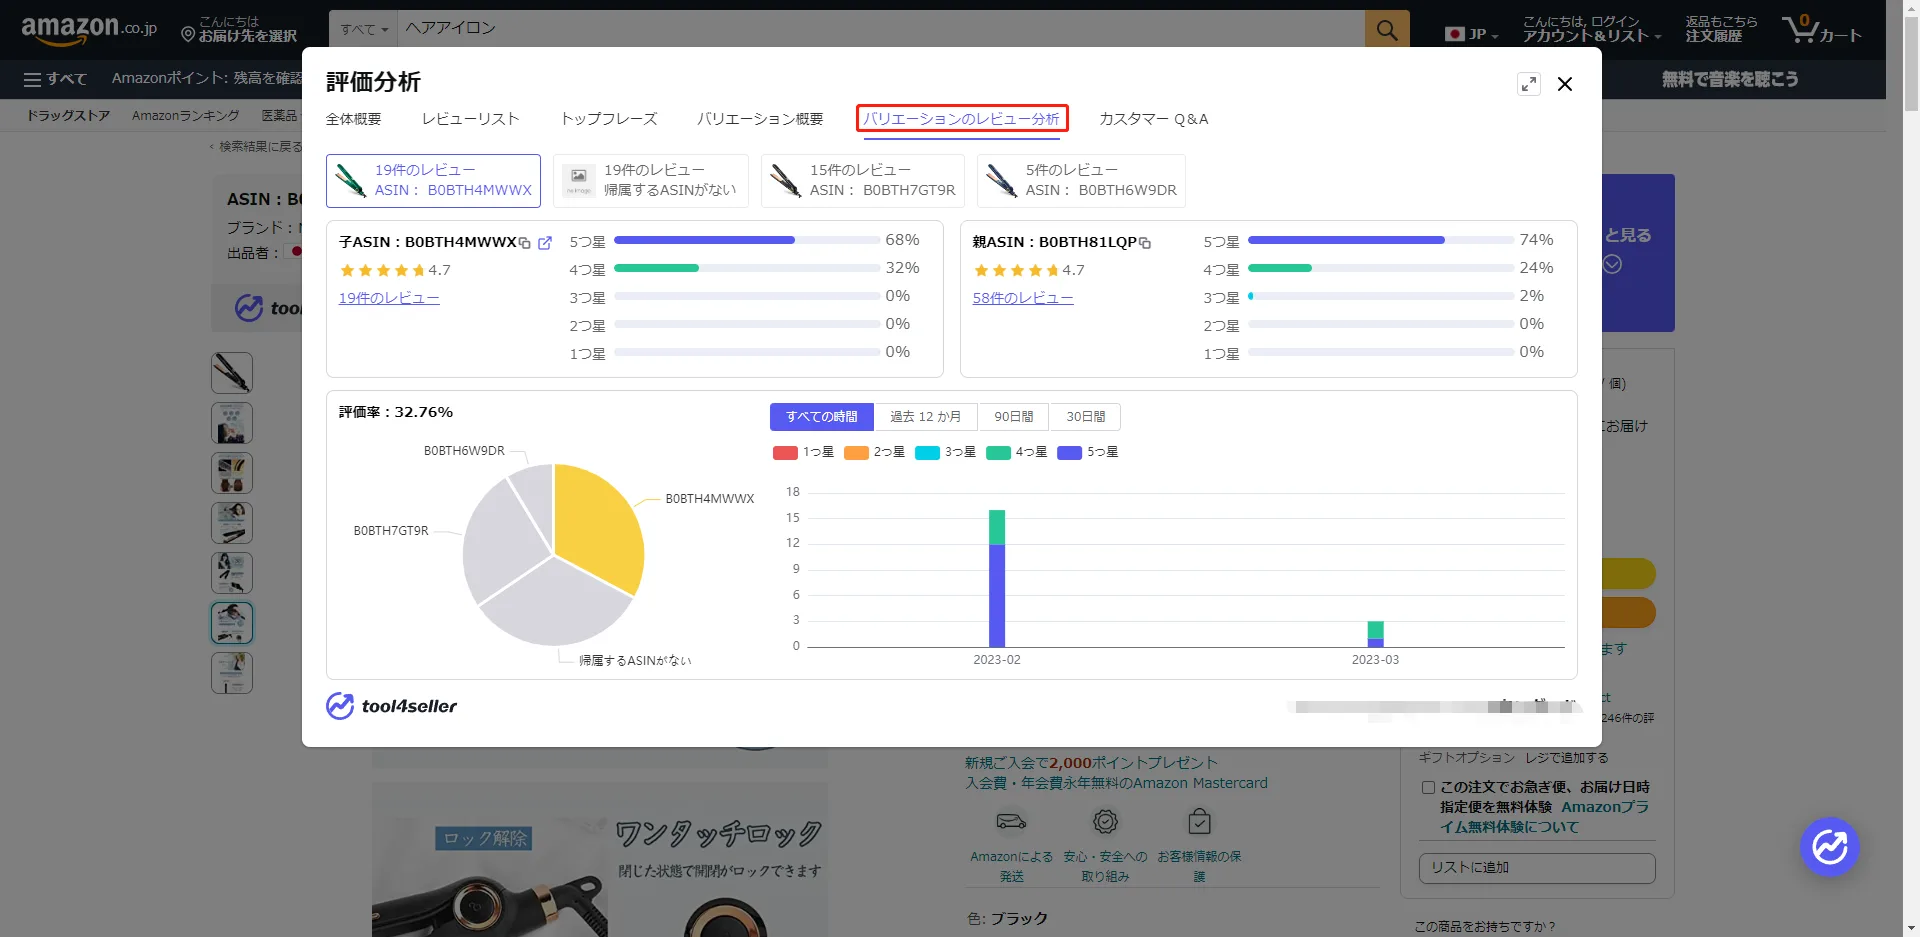Open the hamburger すべて menu
The width and height of the screenshot is (1920, 937).
click(55, 79)
